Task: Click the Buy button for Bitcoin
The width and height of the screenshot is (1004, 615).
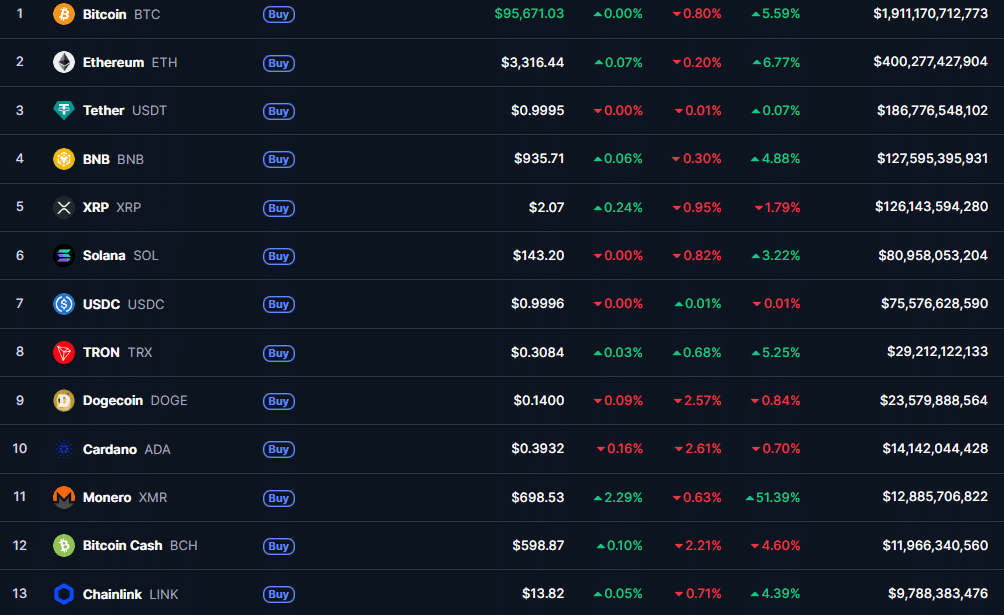Action: (278, 15)
